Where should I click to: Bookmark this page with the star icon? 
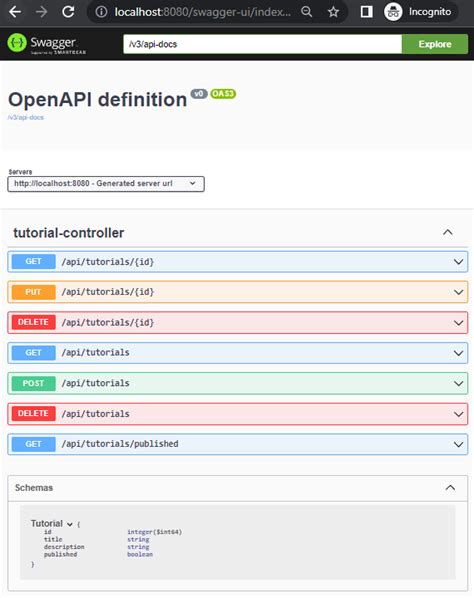334,12
